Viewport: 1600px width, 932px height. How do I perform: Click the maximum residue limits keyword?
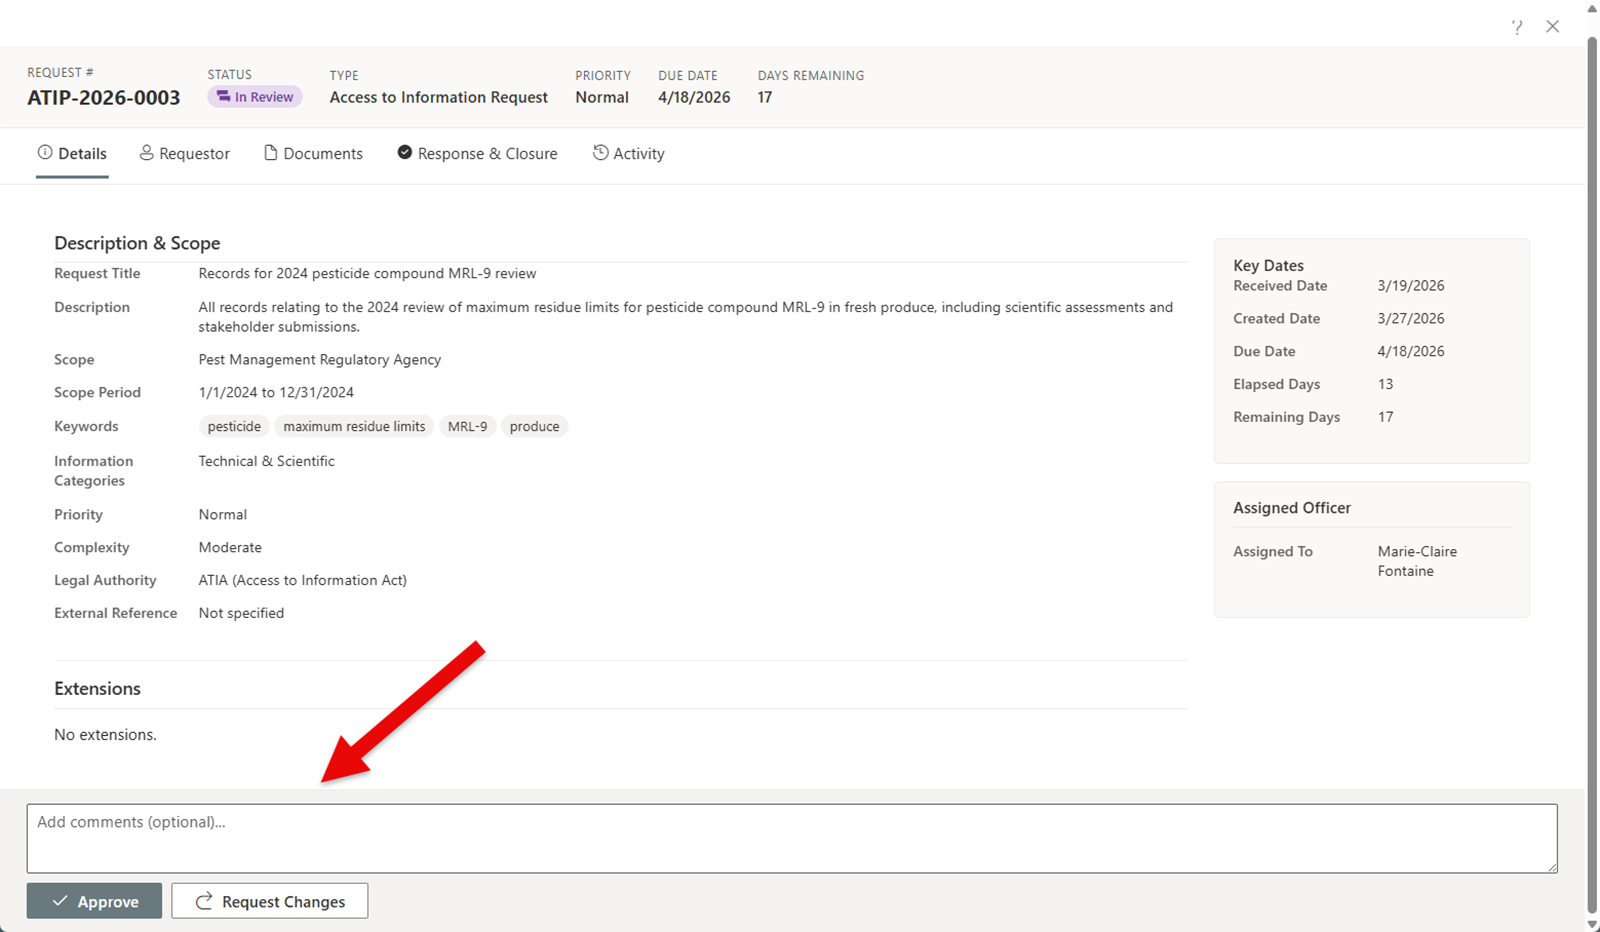(354, 426)
